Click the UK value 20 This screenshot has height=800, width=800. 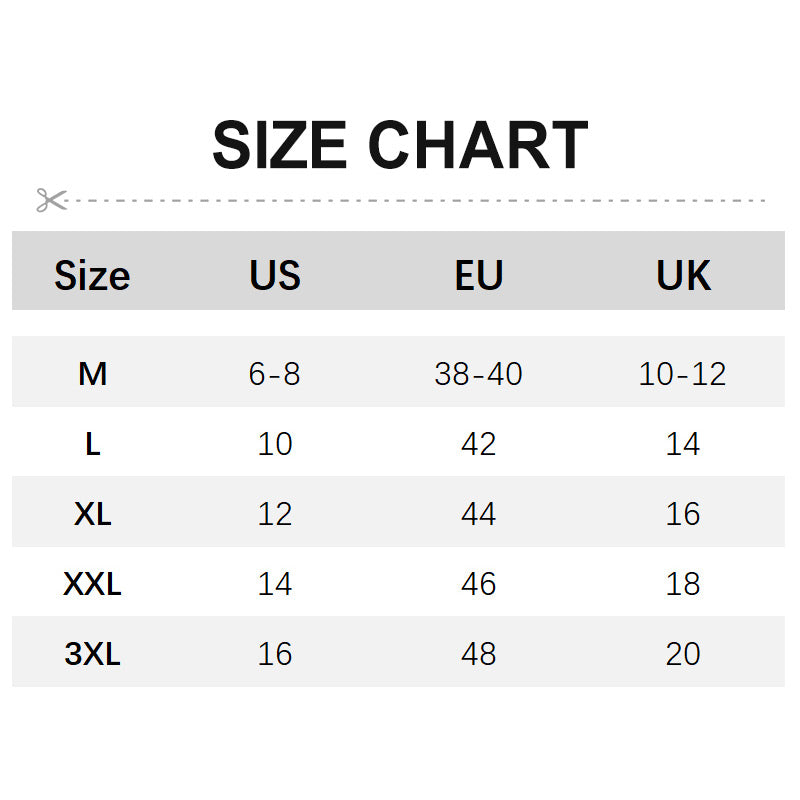point(683,654)
